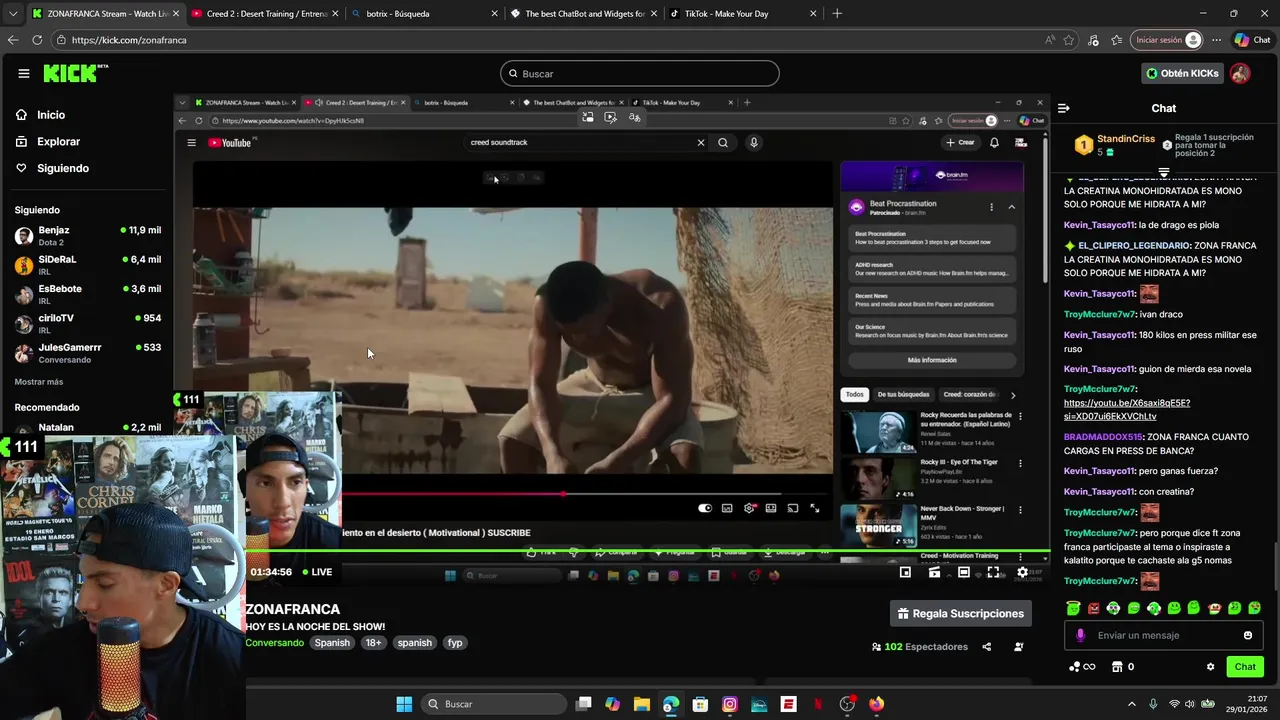Open EsBebote channel in the Siguiendo list
This screenshot has width=1280, height=720.
(x=88, y=294)
